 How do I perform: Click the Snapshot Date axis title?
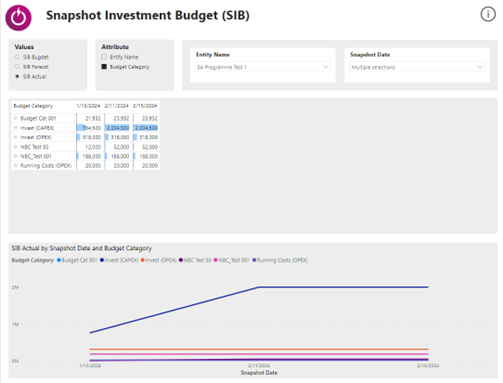pyautogui.click(x=259, y=373)
